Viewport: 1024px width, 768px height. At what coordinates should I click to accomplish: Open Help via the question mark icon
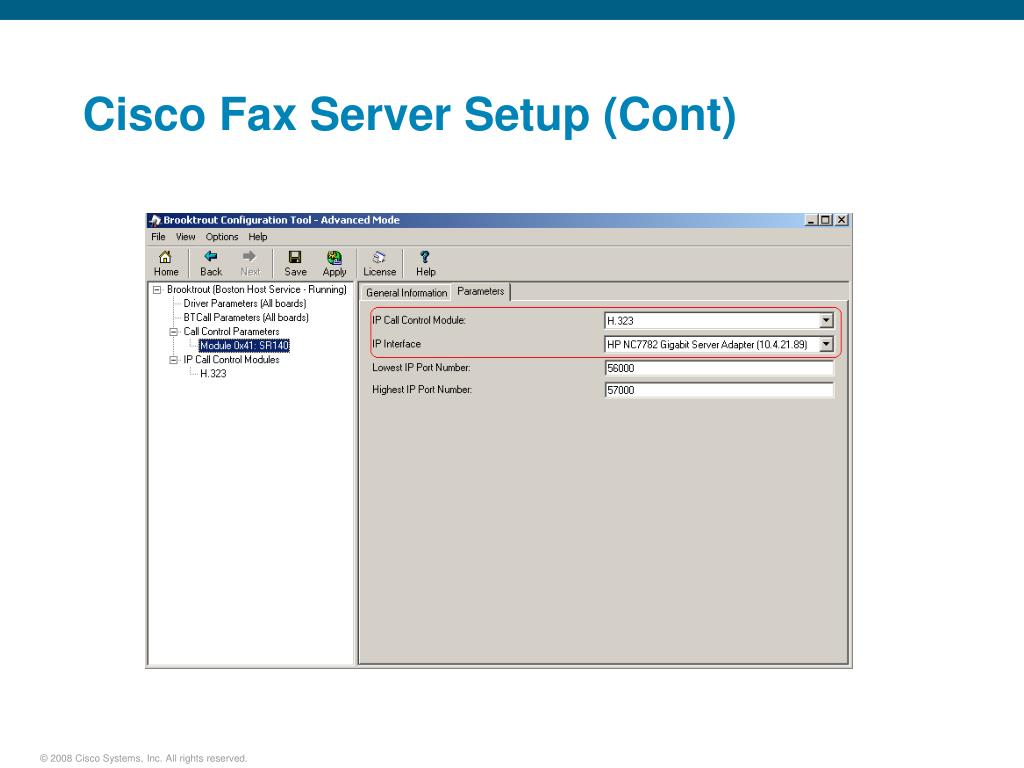pyautogui.click(x=424, y=257)
